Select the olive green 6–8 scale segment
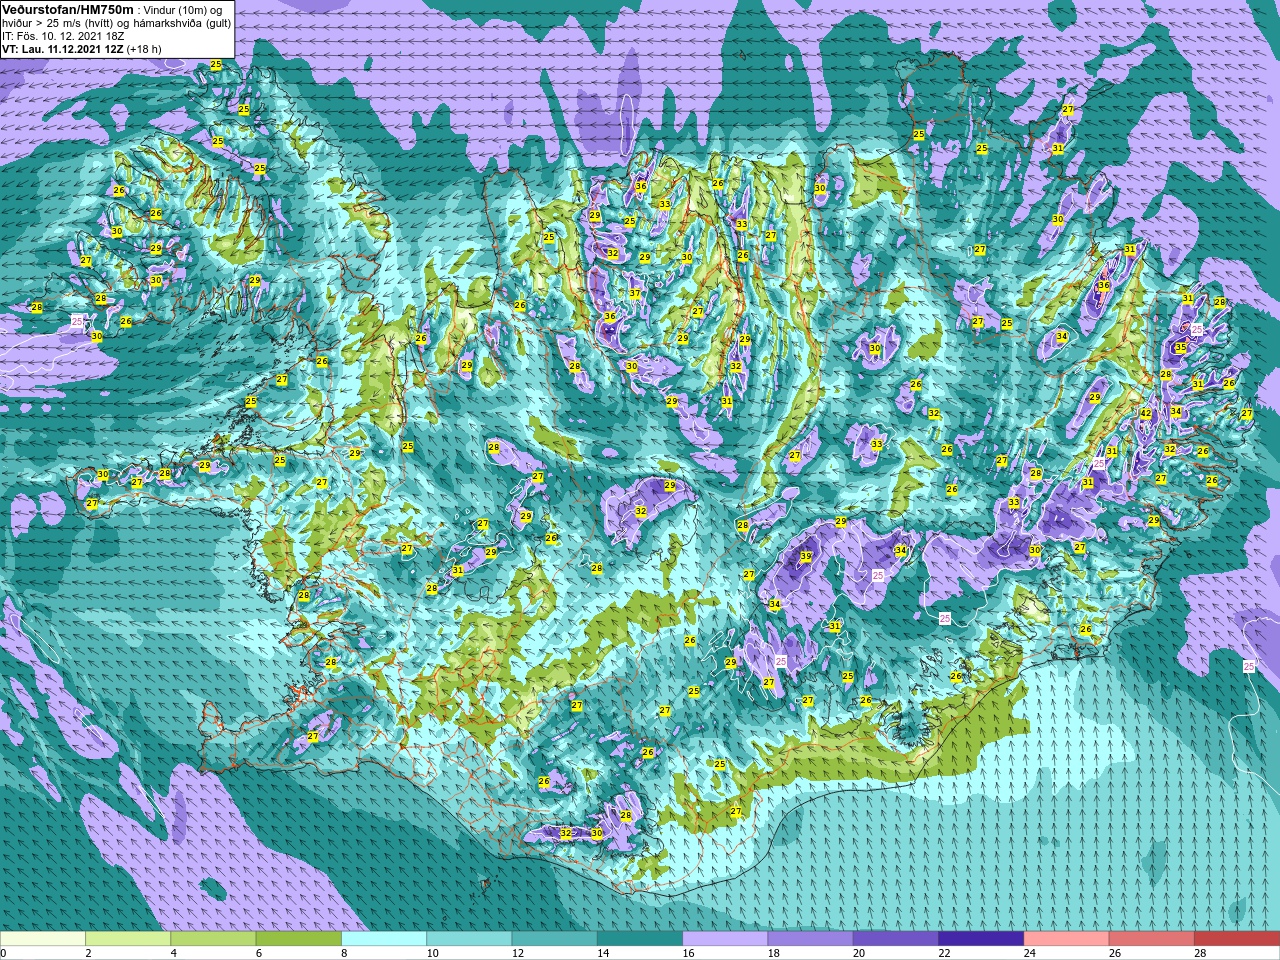Viewport: 1280px width, 960px height. (x=299, y=940)
